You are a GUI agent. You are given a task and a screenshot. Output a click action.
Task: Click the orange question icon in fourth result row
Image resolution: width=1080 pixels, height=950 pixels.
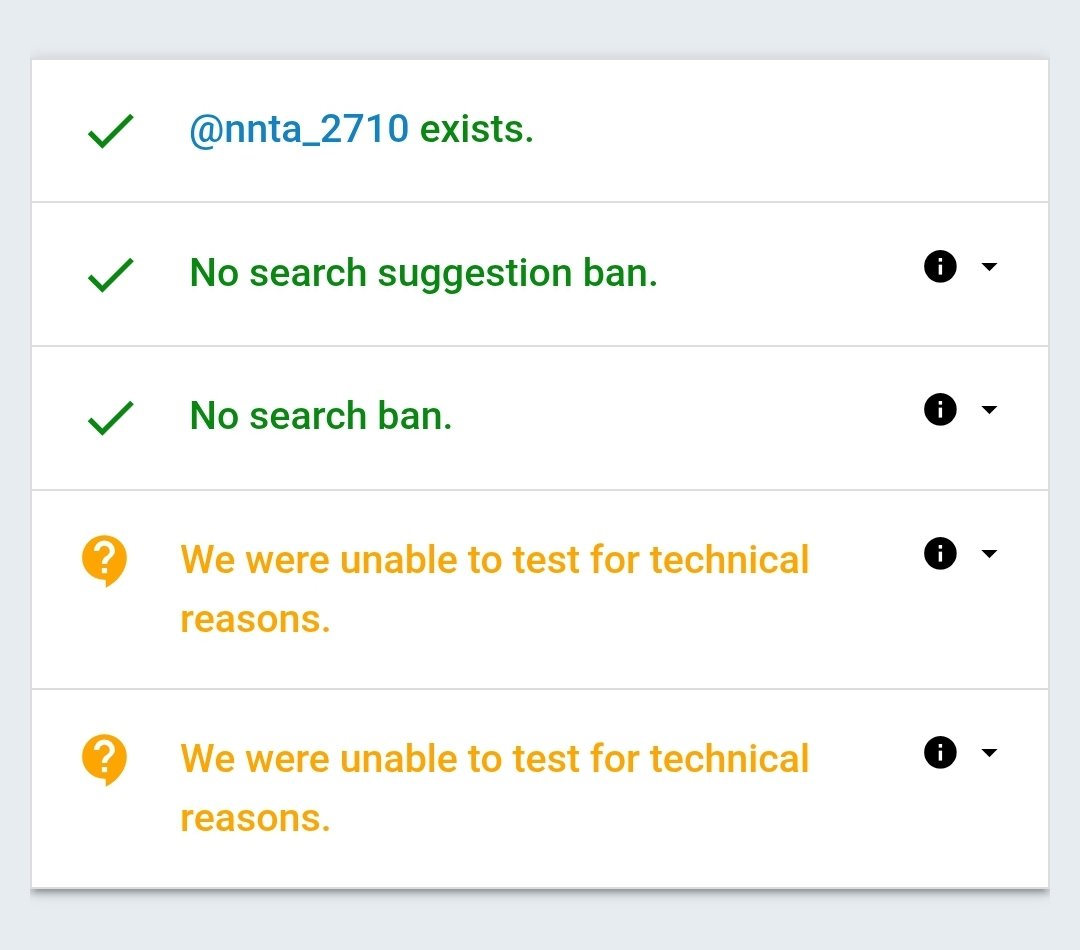pos(104,561)
